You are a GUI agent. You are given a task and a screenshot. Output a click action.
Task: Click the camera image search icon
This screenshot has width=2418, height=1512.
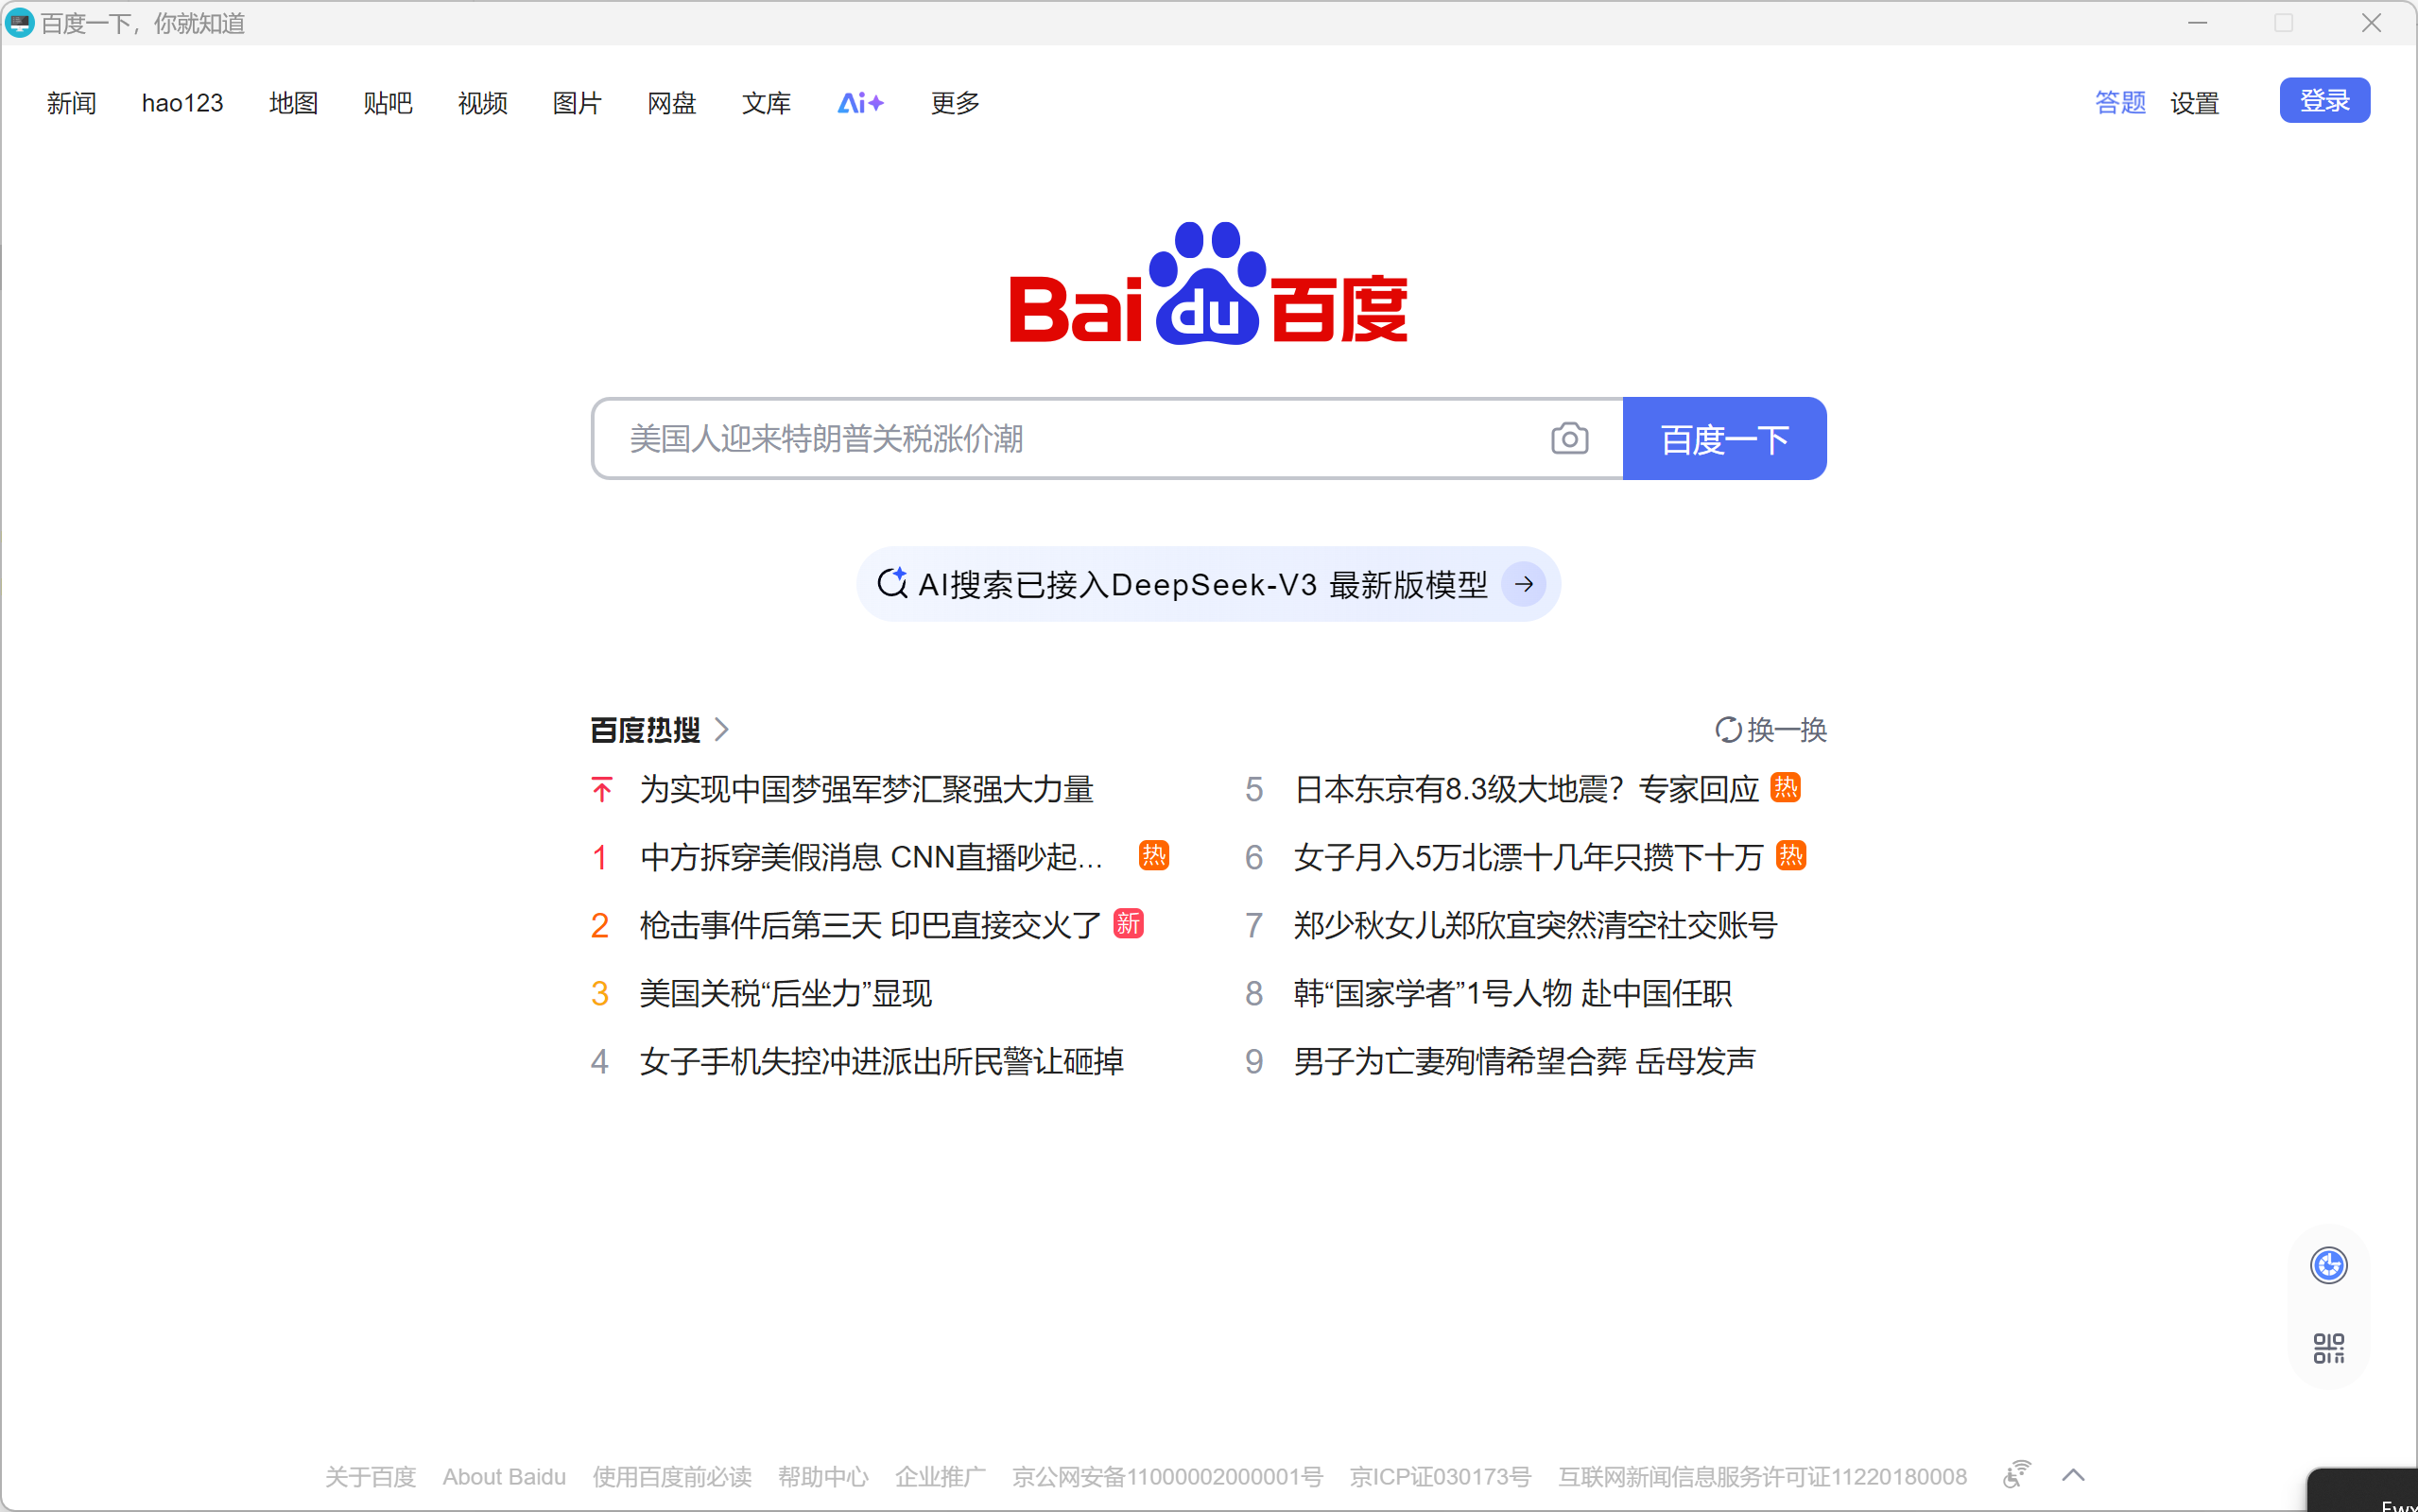pyautogui.click(x=1569, y=438)
